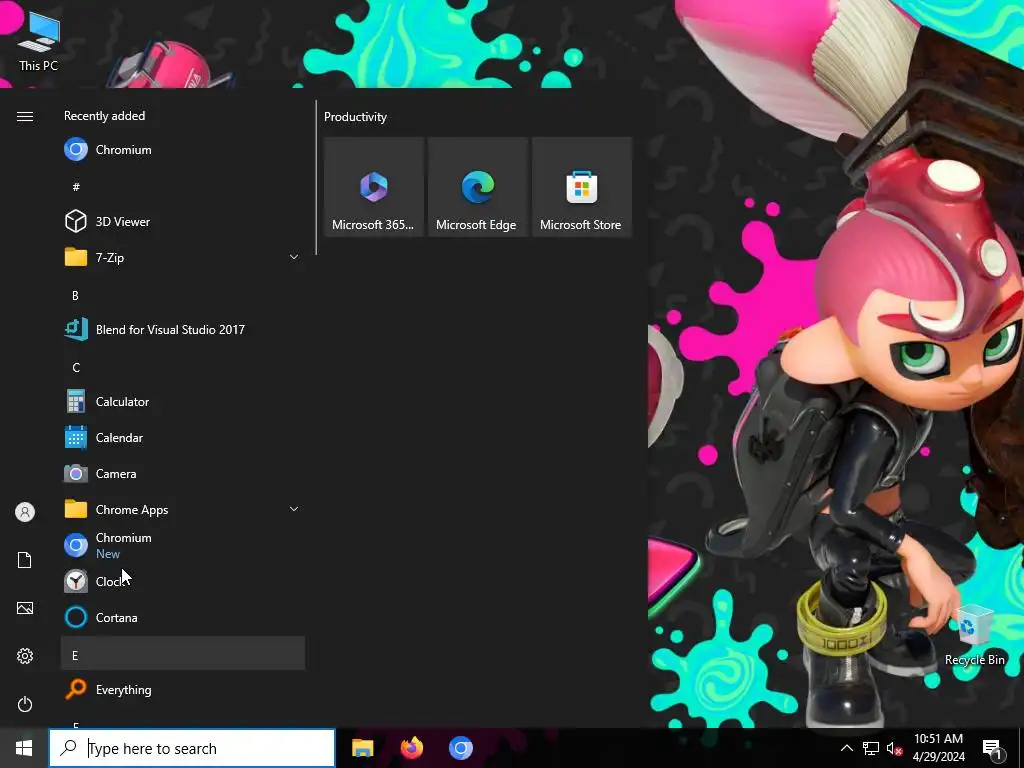Click the Power button icon
The image size is (1024, 768).
pos(25,704)
